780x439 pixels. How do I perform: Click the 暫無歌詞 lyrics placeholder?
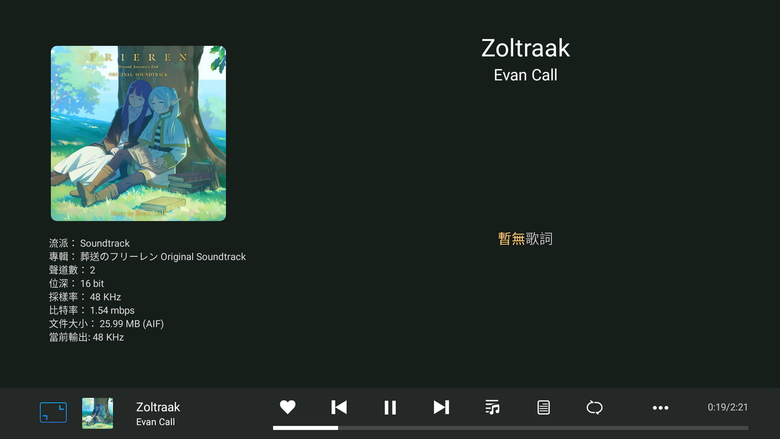pos(525,239)
